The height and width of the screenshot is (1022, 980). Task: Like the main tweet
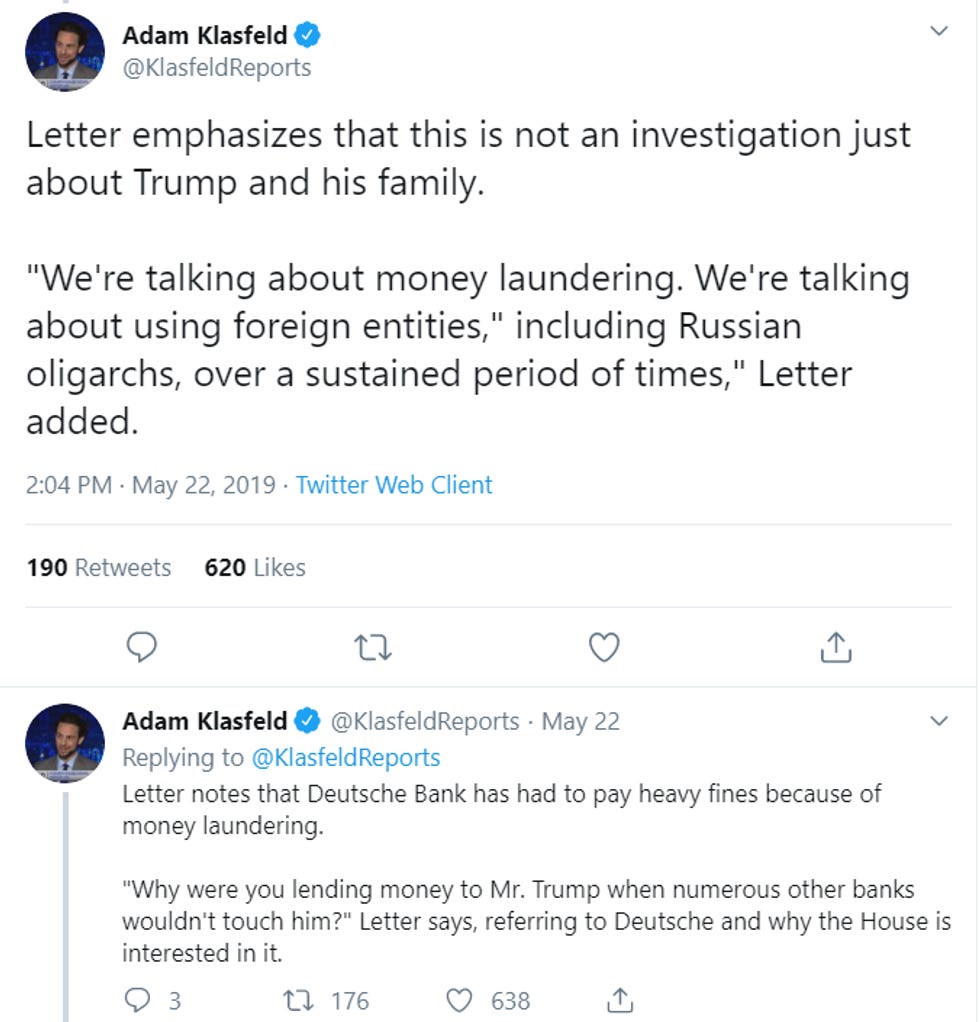[x=604, y=649]
